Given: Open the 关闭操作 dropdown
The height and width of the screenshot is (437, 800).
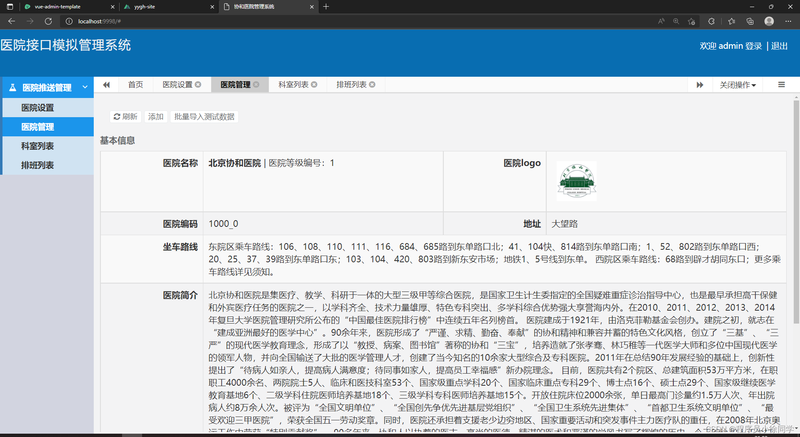Looking at the screenshot, I should (737, 85).
